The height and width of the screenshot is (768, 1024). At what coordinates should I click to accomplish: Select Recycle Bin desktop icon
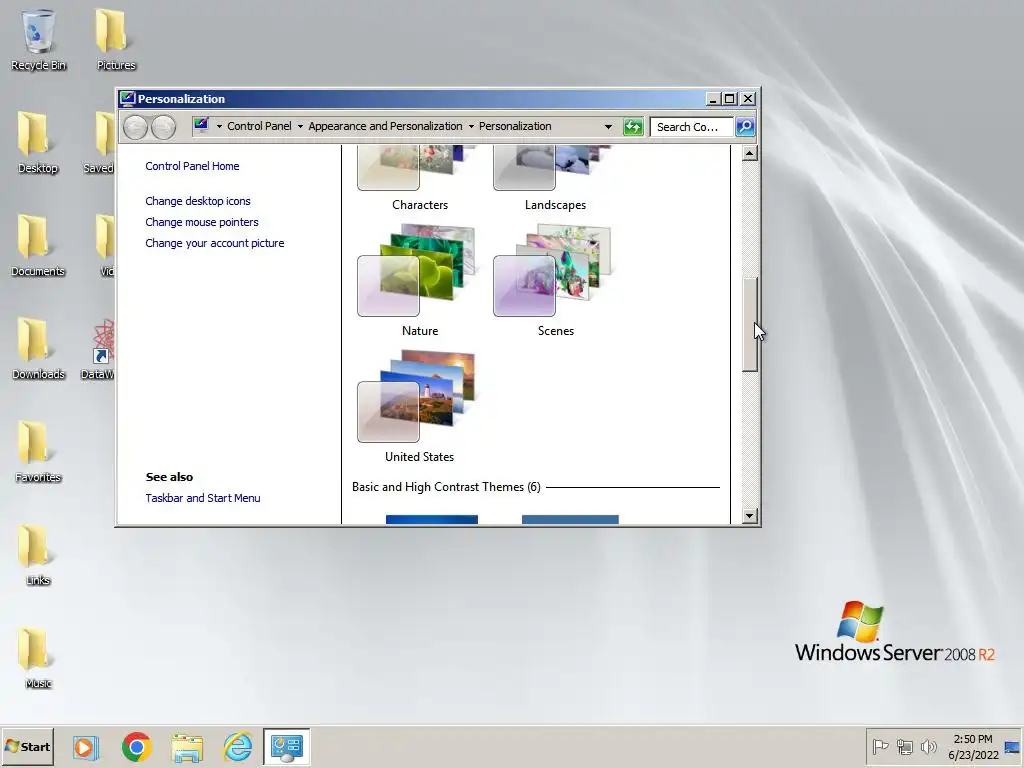(38, 40)
